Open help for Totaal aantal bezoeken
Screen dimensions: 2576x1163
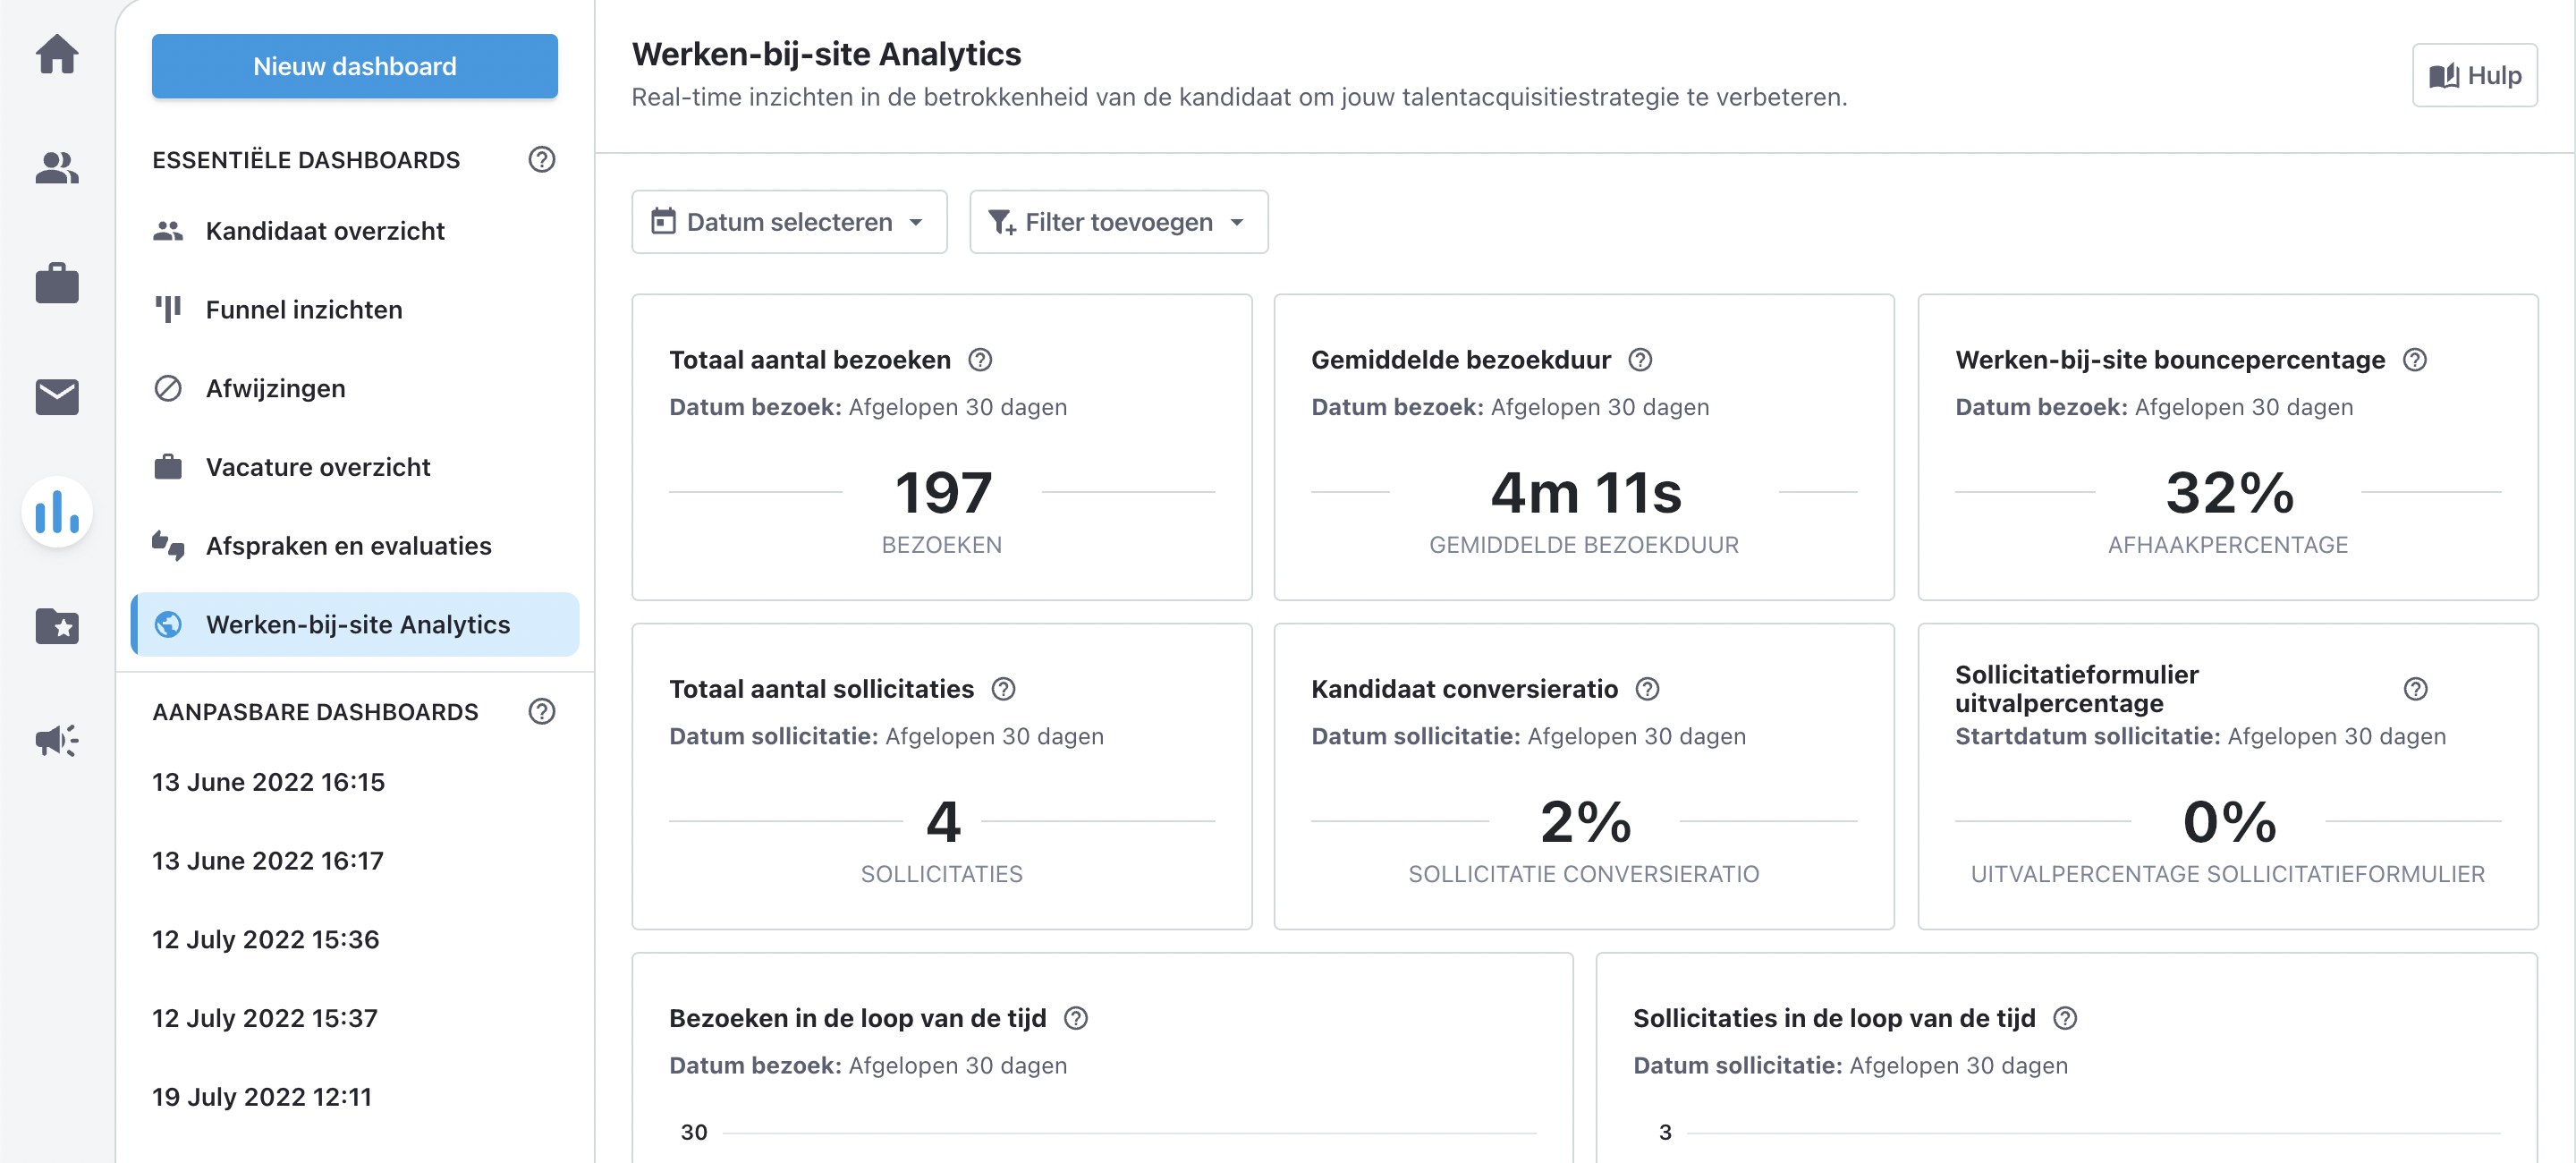tap(981, 360)
